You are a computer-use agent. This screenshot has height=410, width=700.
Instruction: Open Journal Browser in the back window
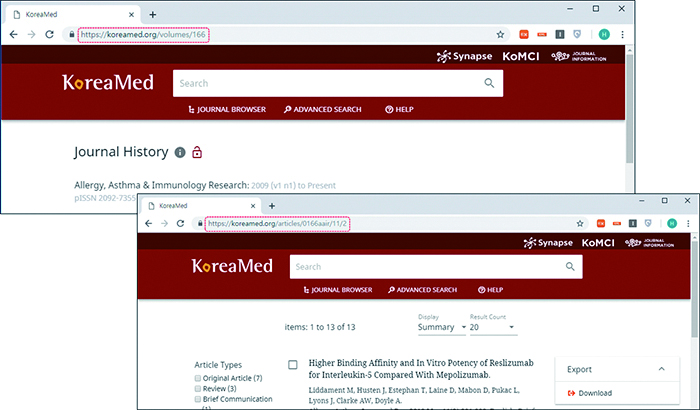click(227, 109)
